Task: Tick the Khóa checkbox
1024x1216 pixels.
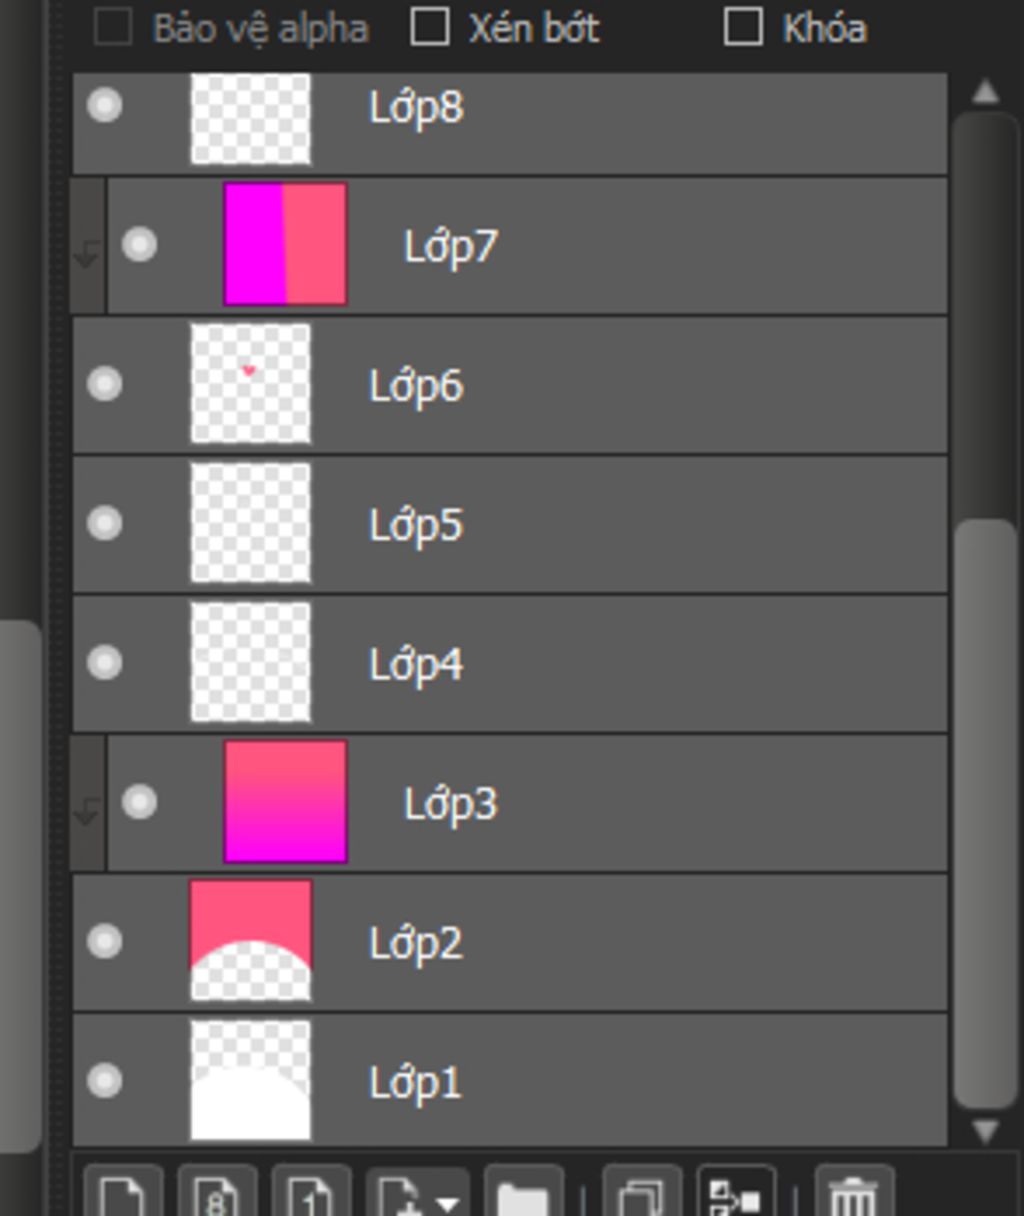Action: point(743,27)
